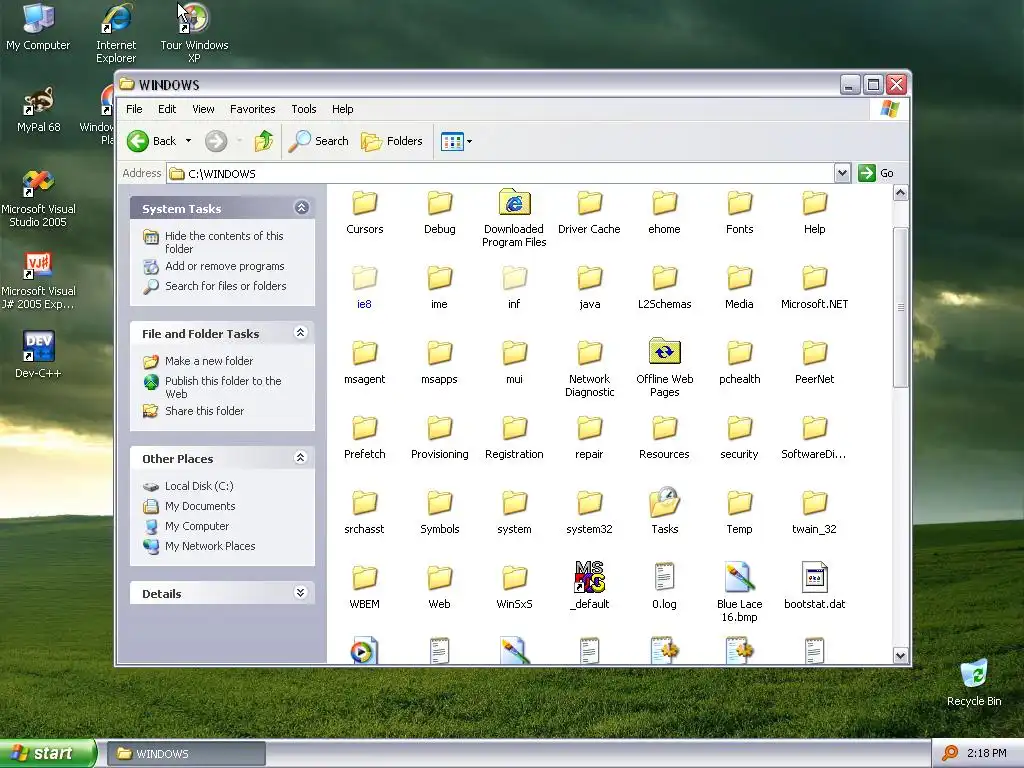Select the WinSxS folder
The height and width of the screenshot is (768, 1024).
click(x=514, y=586)
